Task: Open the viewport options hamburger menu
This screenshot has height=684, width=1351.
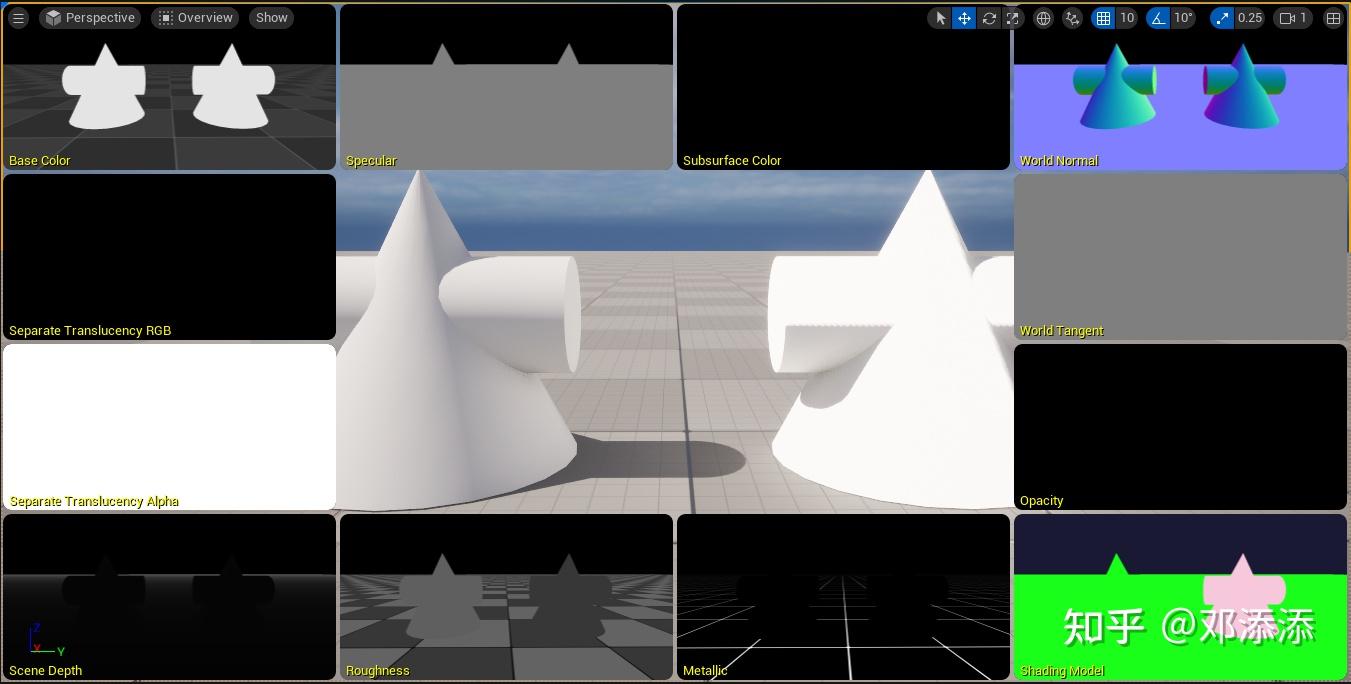Action: pyautogui.click(x=18, y=17)
